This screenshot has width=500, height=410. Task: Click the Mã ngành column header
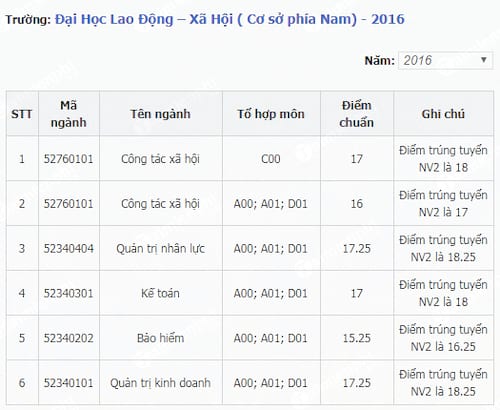click(69, 114)
